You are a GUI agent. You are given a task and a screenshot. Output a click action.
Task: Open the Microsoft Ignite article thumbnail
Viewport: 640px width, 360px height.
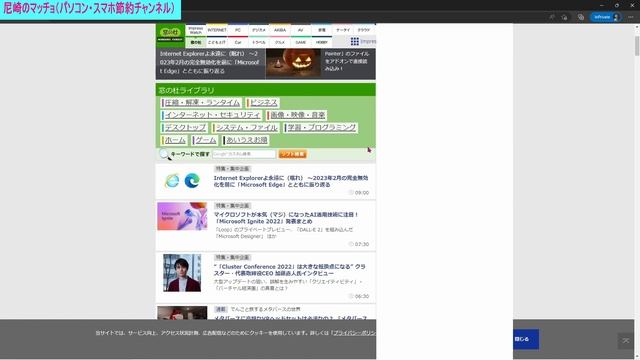[x=182, y=216]
